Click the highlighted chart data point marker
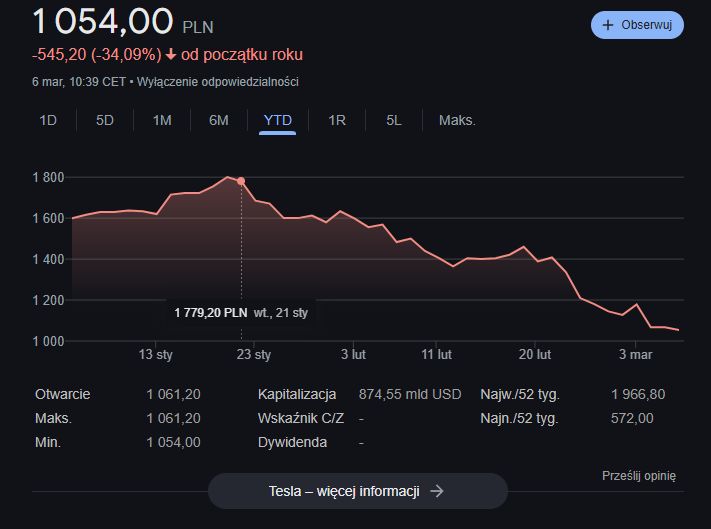This screenshot has height=529, width=711. pyautogui.click(x=241, y=181)
